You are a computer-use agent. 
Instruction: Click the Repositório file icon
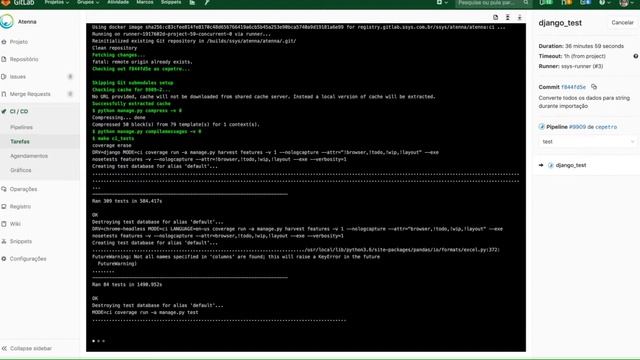click(x=4, y=59)
